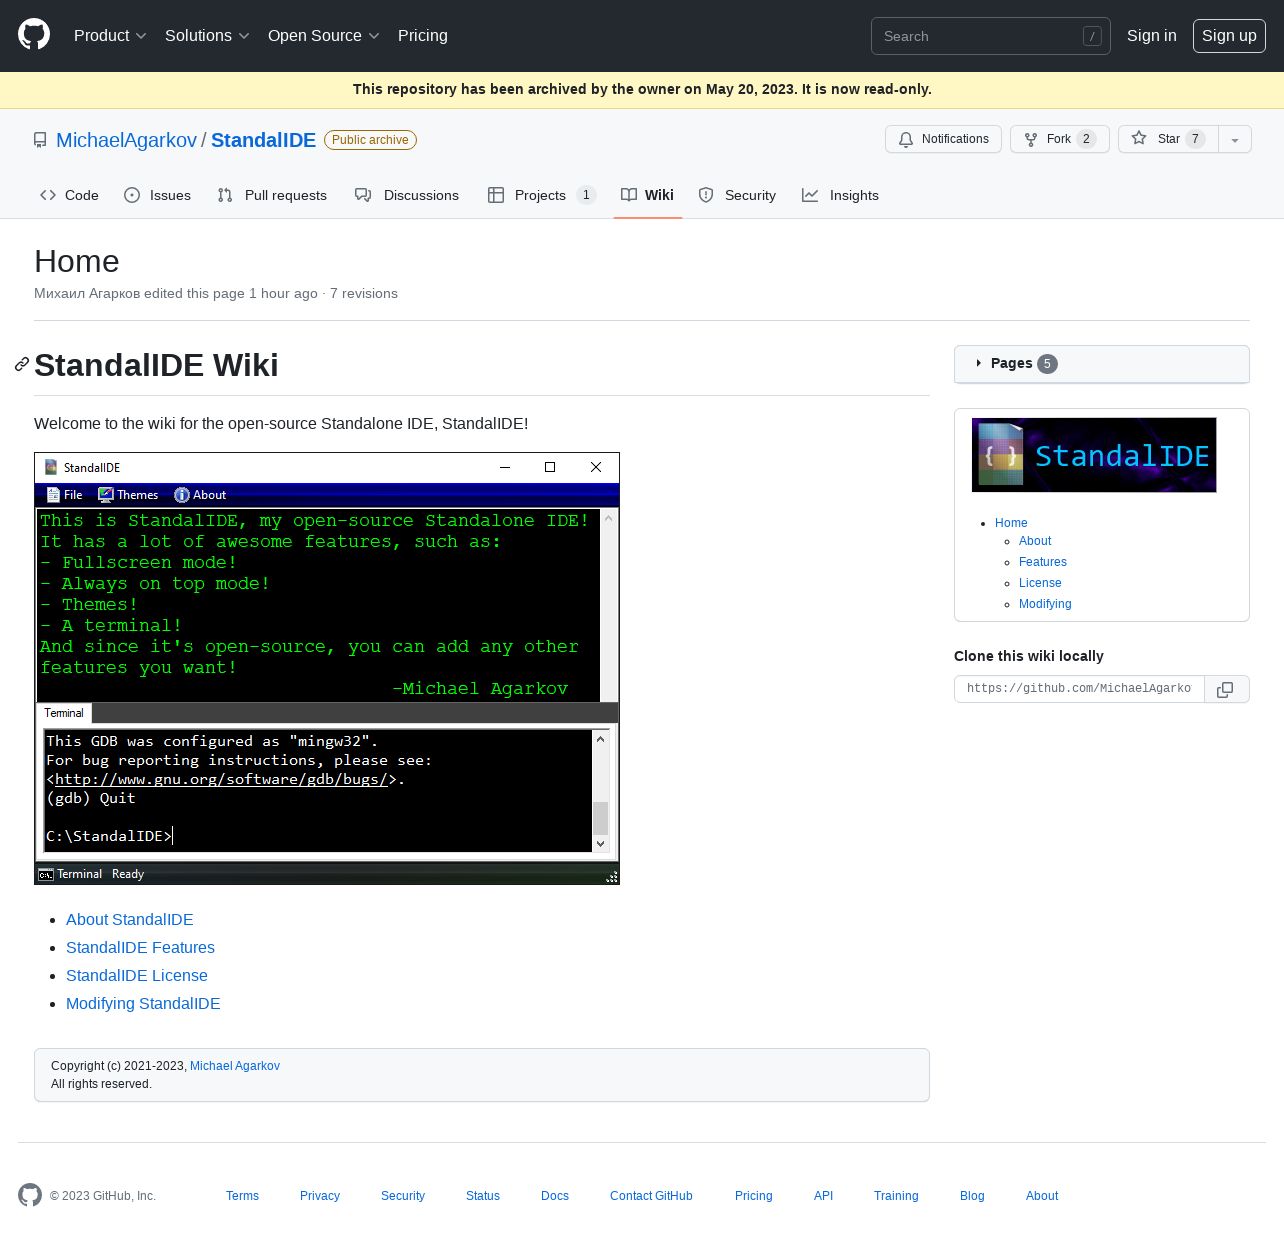Screen dimensions: 1284x1257
Task: Star the repository
Action: 1168,139
